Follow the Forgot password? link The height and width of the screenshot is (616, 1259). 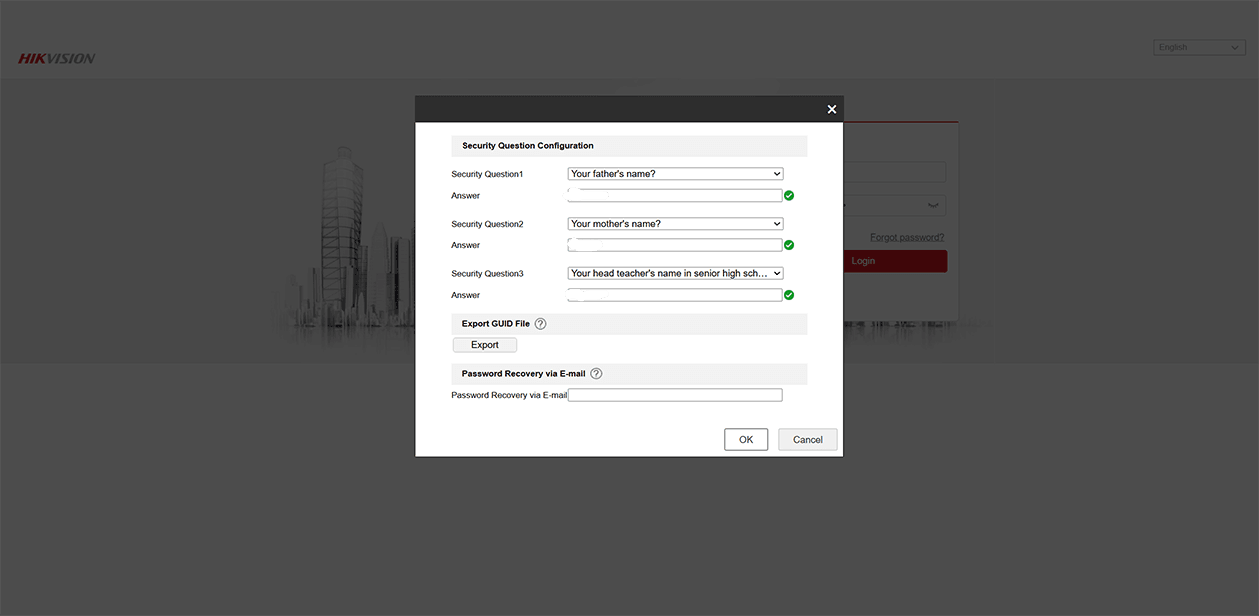click(x=906, y=238)
